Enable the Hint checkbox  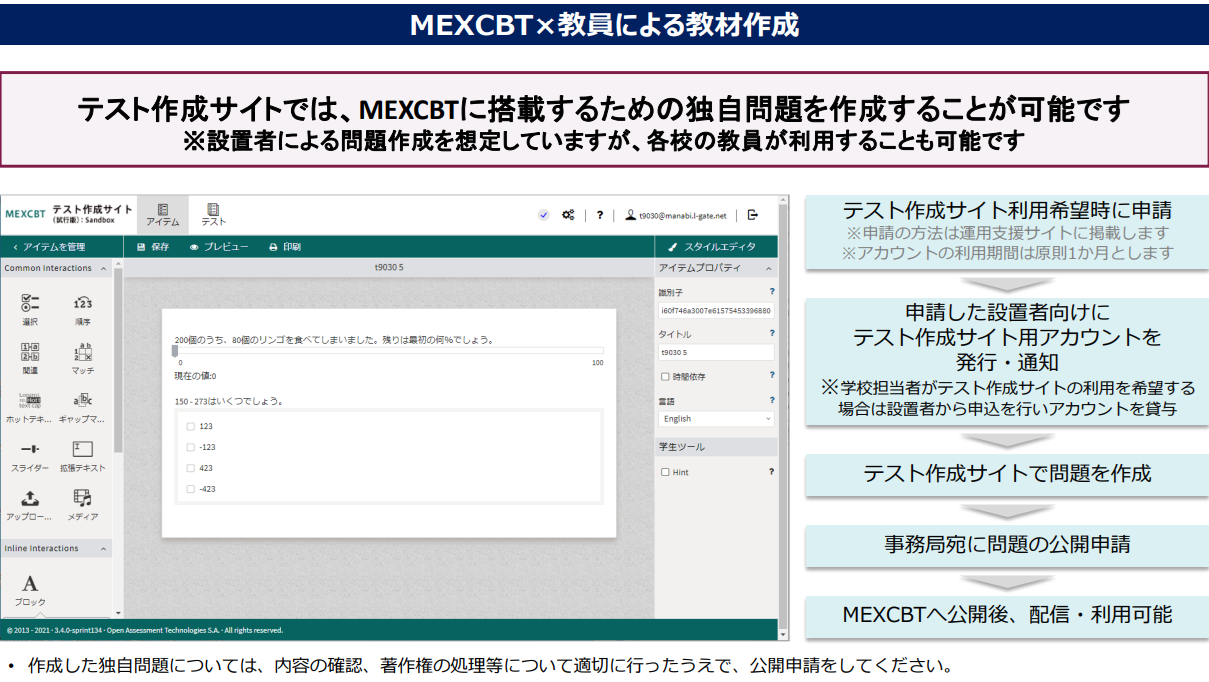665,472
